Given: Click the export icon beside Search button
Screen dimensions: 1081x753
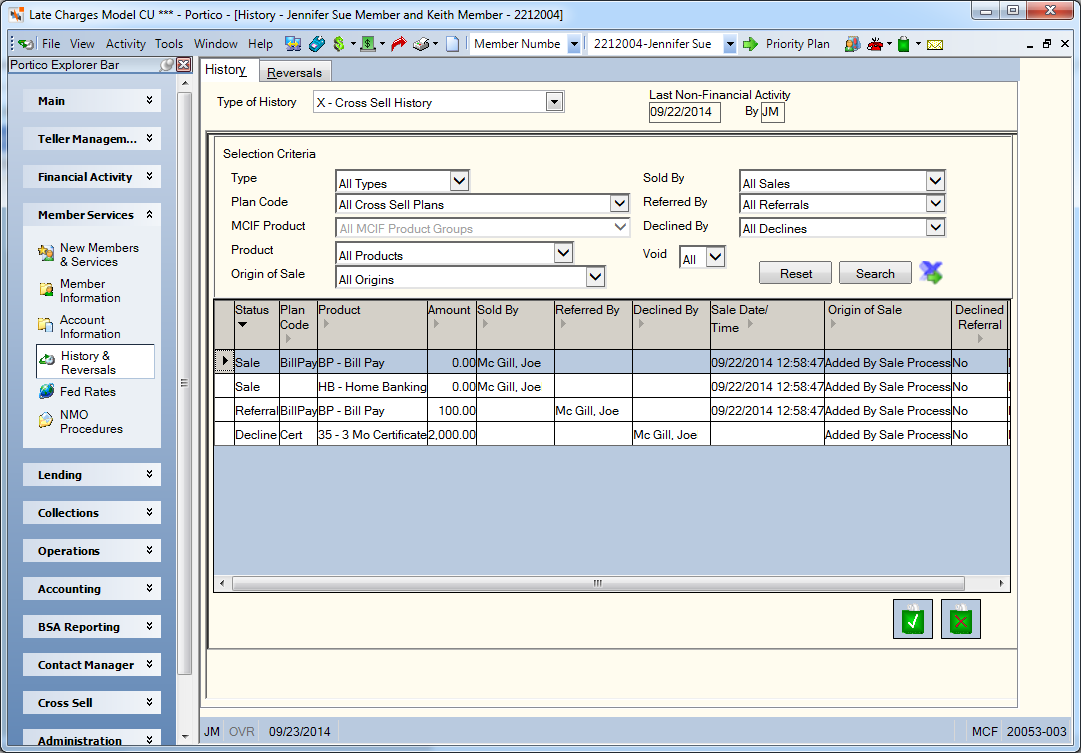Looking at the screenshot, I should [931, 272].
